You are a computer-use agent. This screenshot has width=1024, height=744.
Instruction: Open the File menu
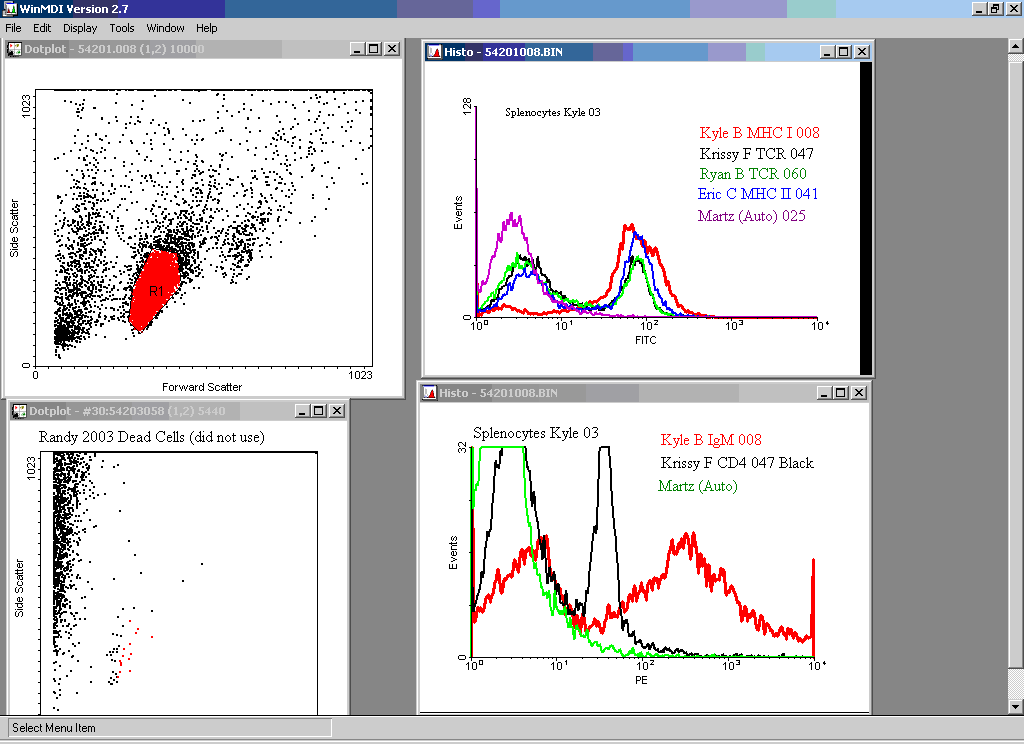(x=14, y=28)
